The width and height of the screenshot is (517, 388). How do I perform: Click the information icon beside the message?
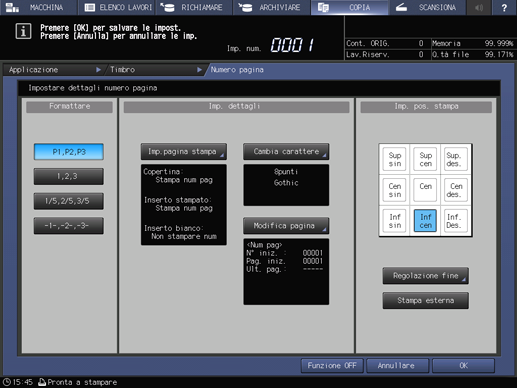coord(23,32)
